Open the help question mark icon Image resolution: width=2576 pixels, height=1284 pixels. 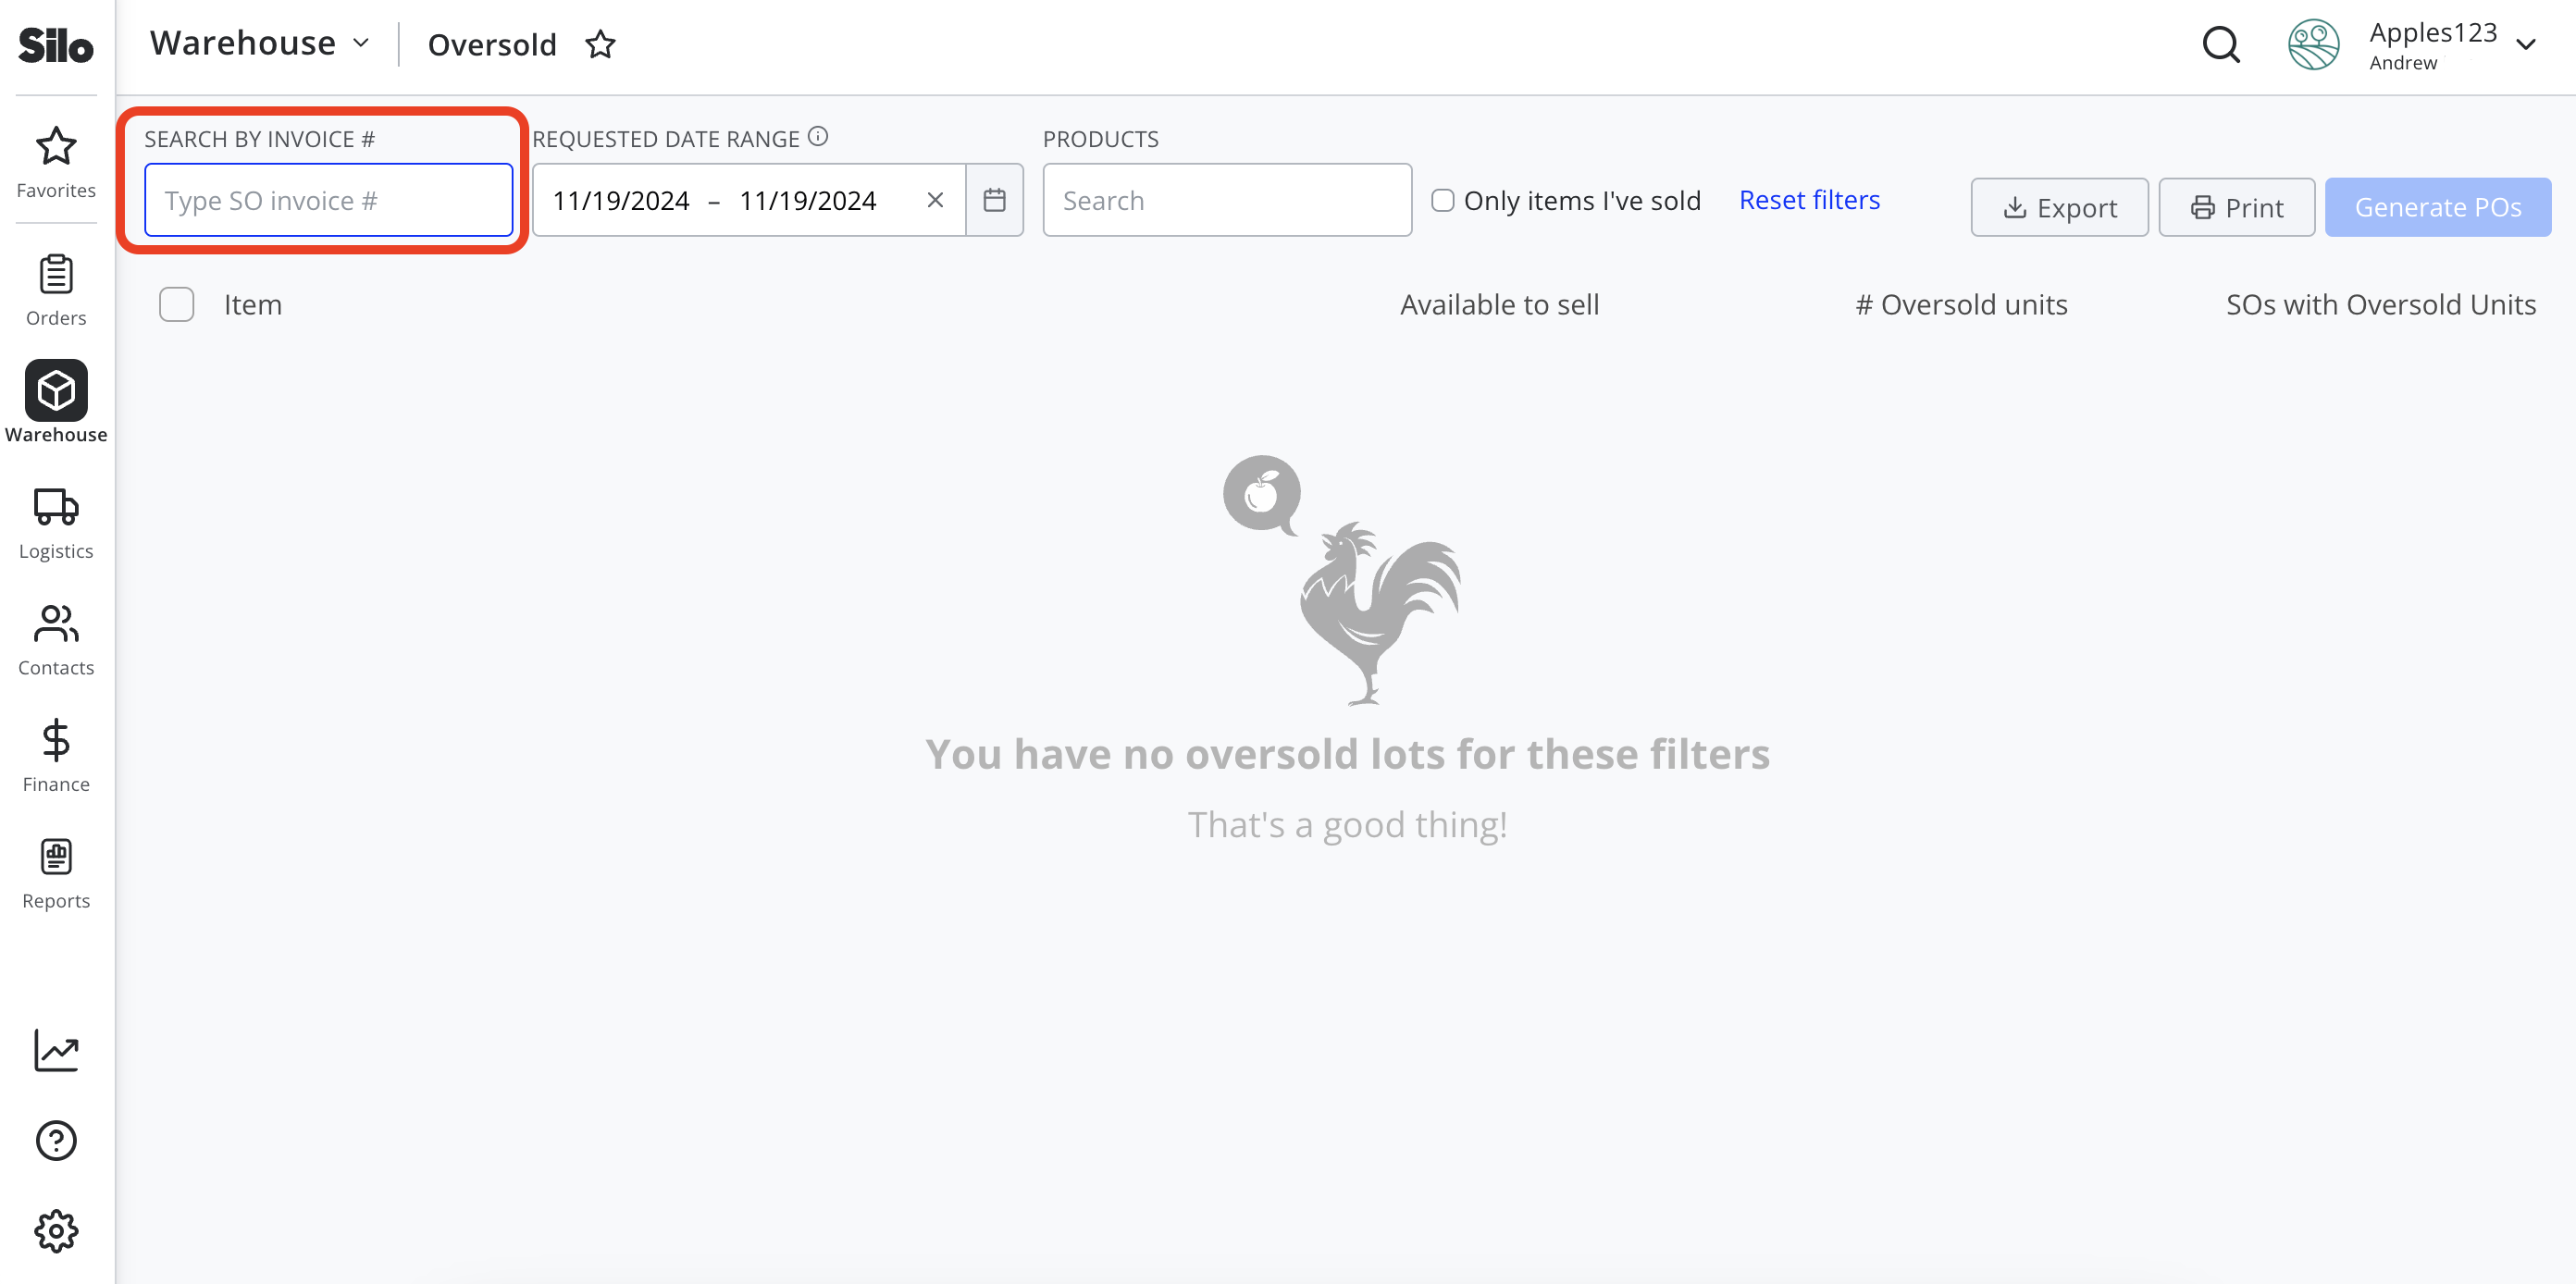tap(56, 1140)
